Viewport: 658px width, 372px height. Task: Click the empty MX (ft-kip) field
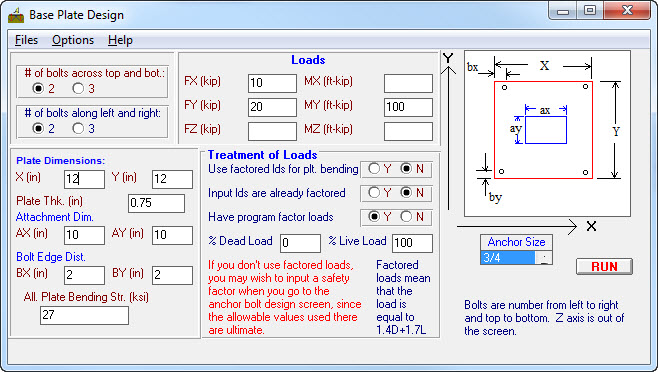pyautogui.click(x=408, y=83)
